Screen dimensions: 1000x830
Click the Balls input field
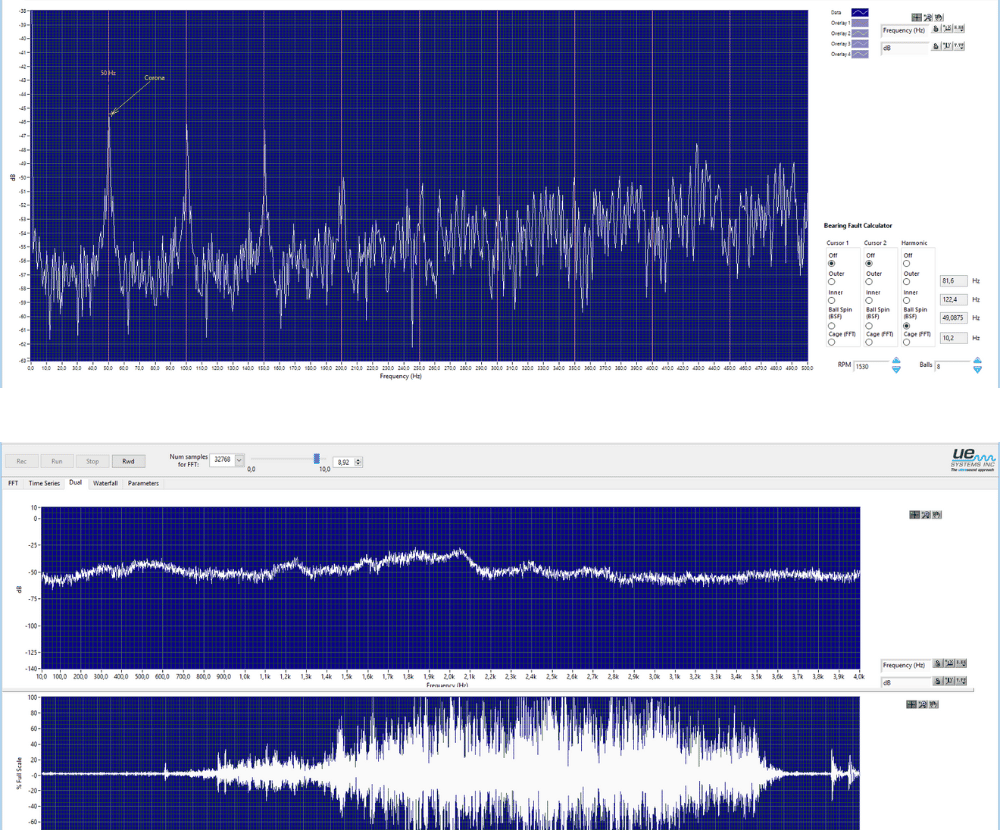[953, 366]
